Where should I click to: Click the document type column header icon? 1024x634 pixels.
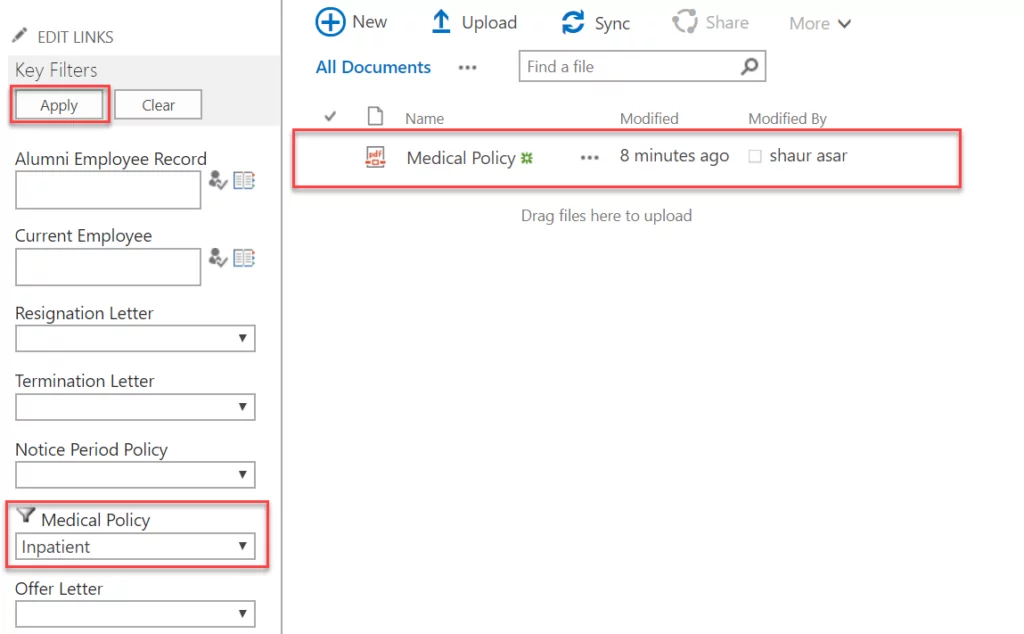coord(376,116)
